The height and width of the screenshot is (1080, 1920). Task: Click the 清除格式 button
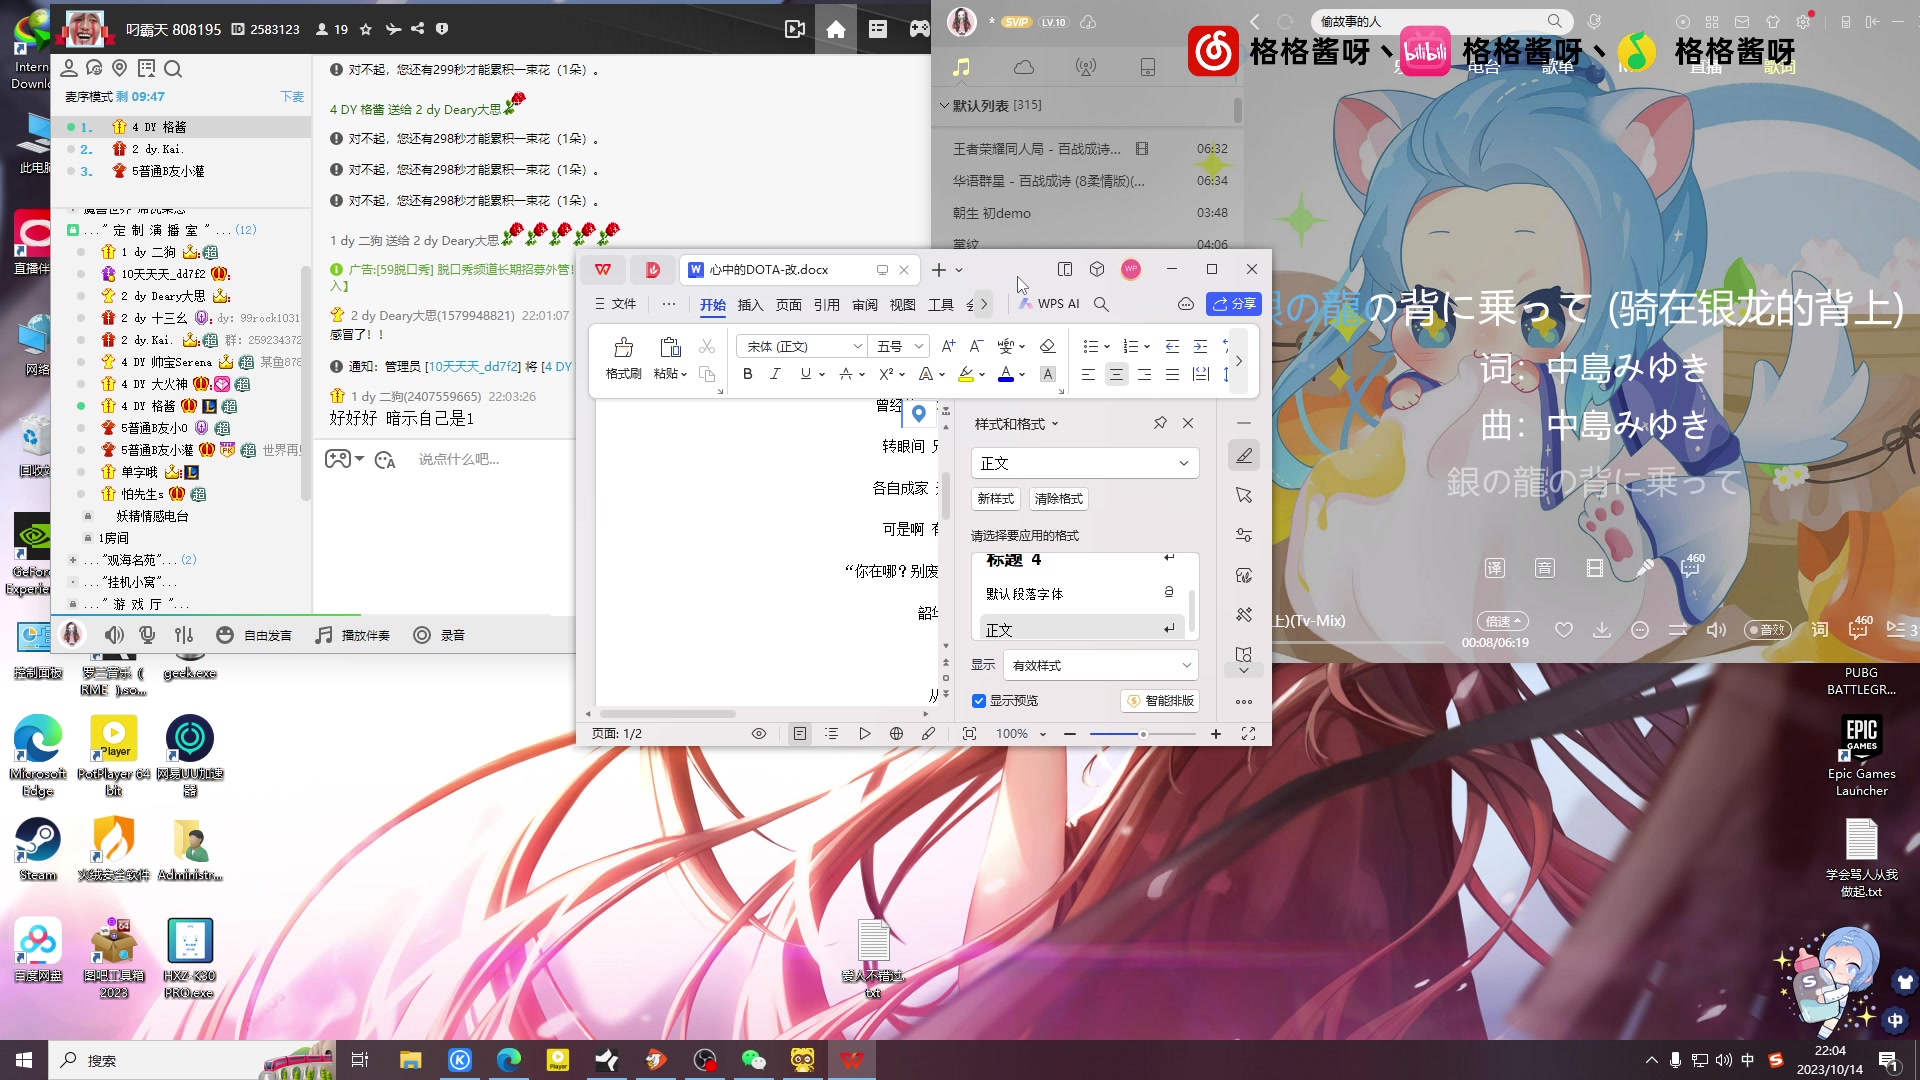1059,499
